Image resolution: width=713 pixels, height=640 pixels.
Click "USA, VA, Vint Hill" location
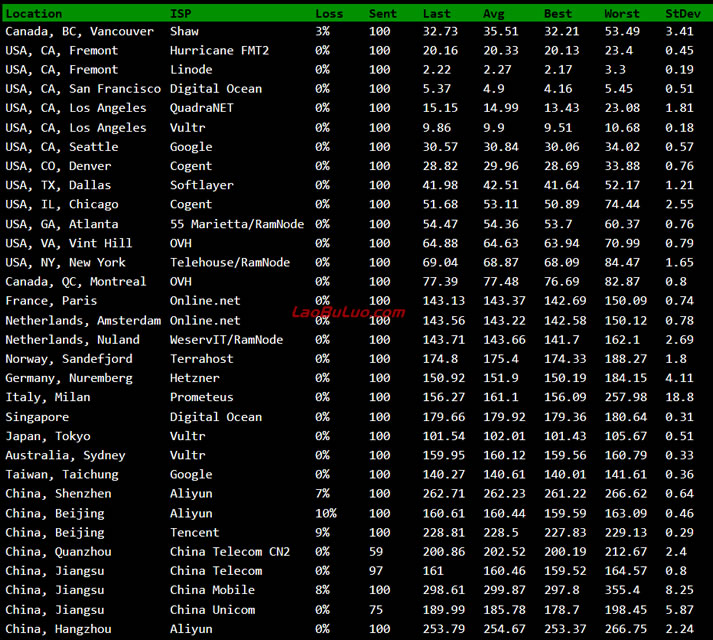(69, 243)
